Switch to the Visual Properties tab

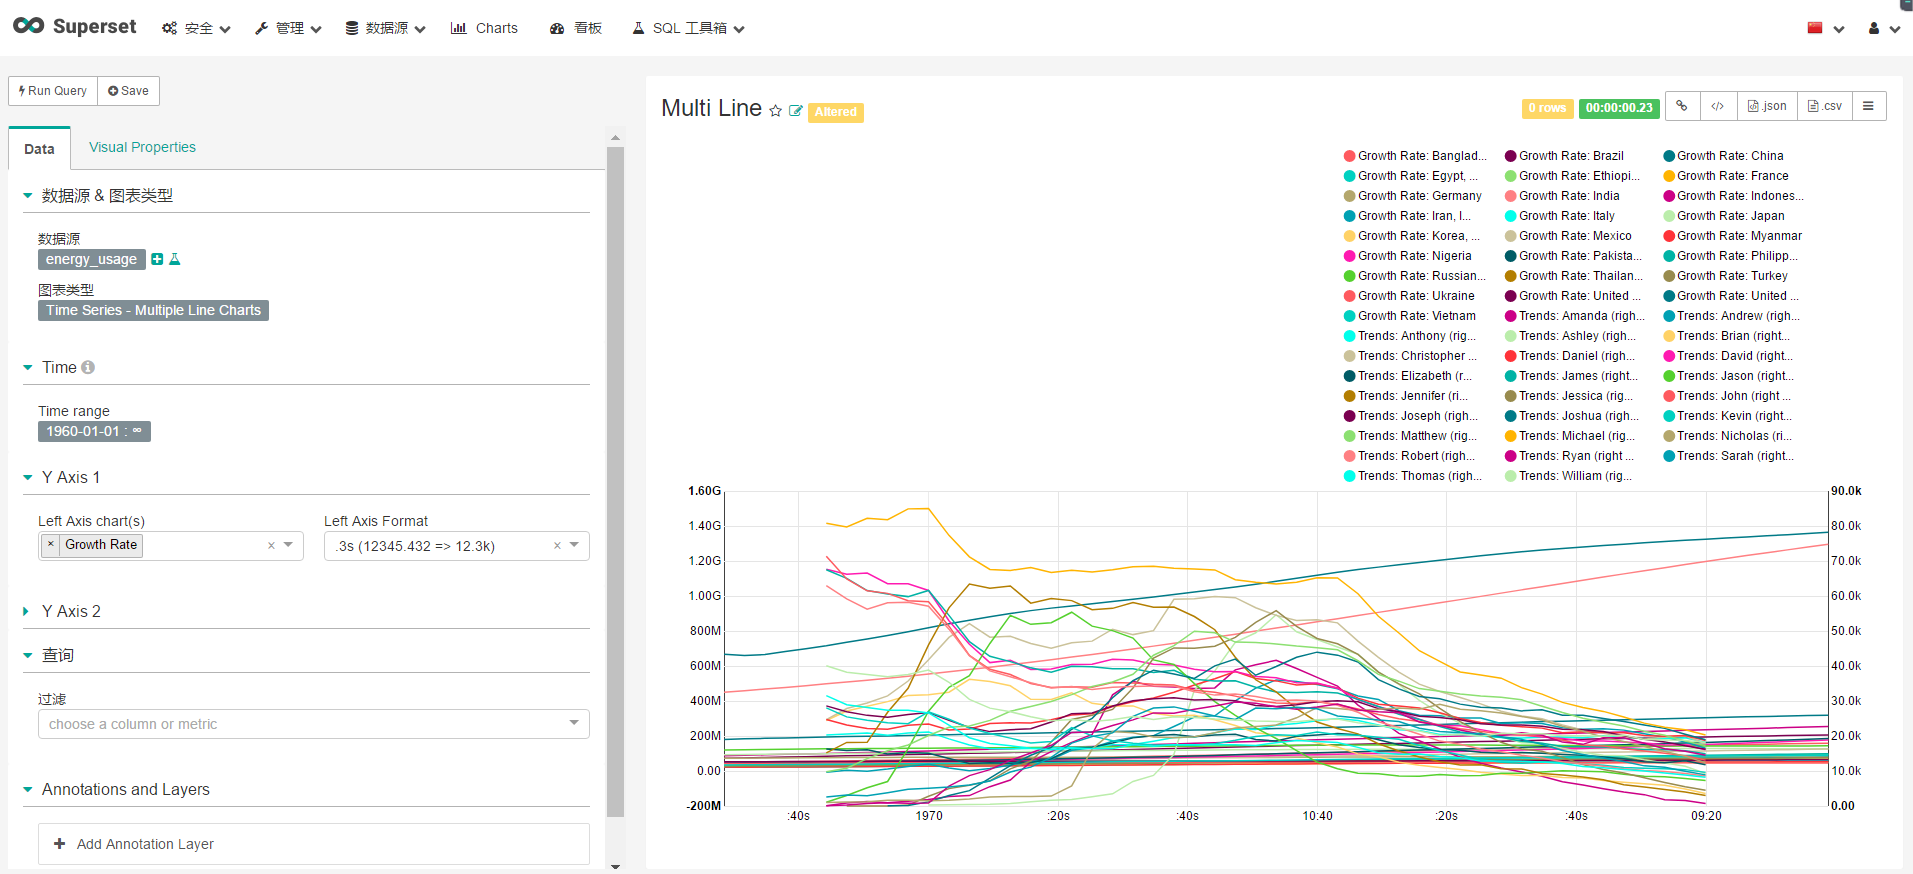[142, 147]
